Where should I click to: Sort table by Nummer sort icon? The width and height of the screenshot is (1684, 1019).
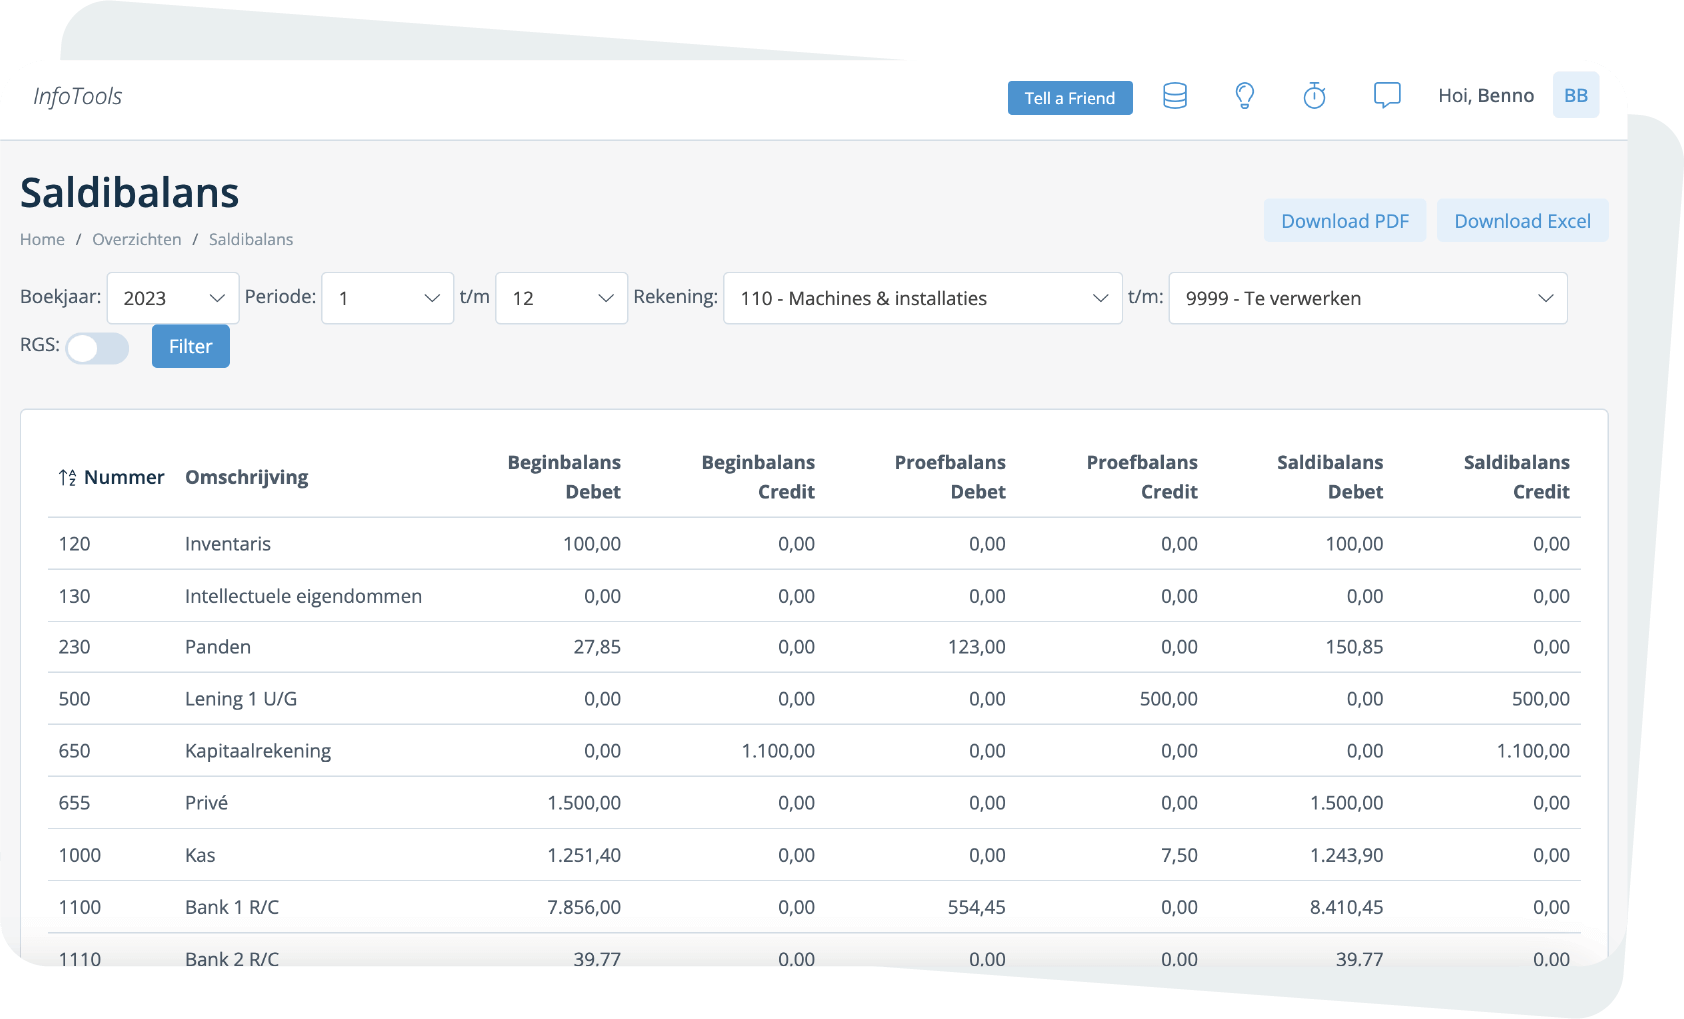click(67, 477)
